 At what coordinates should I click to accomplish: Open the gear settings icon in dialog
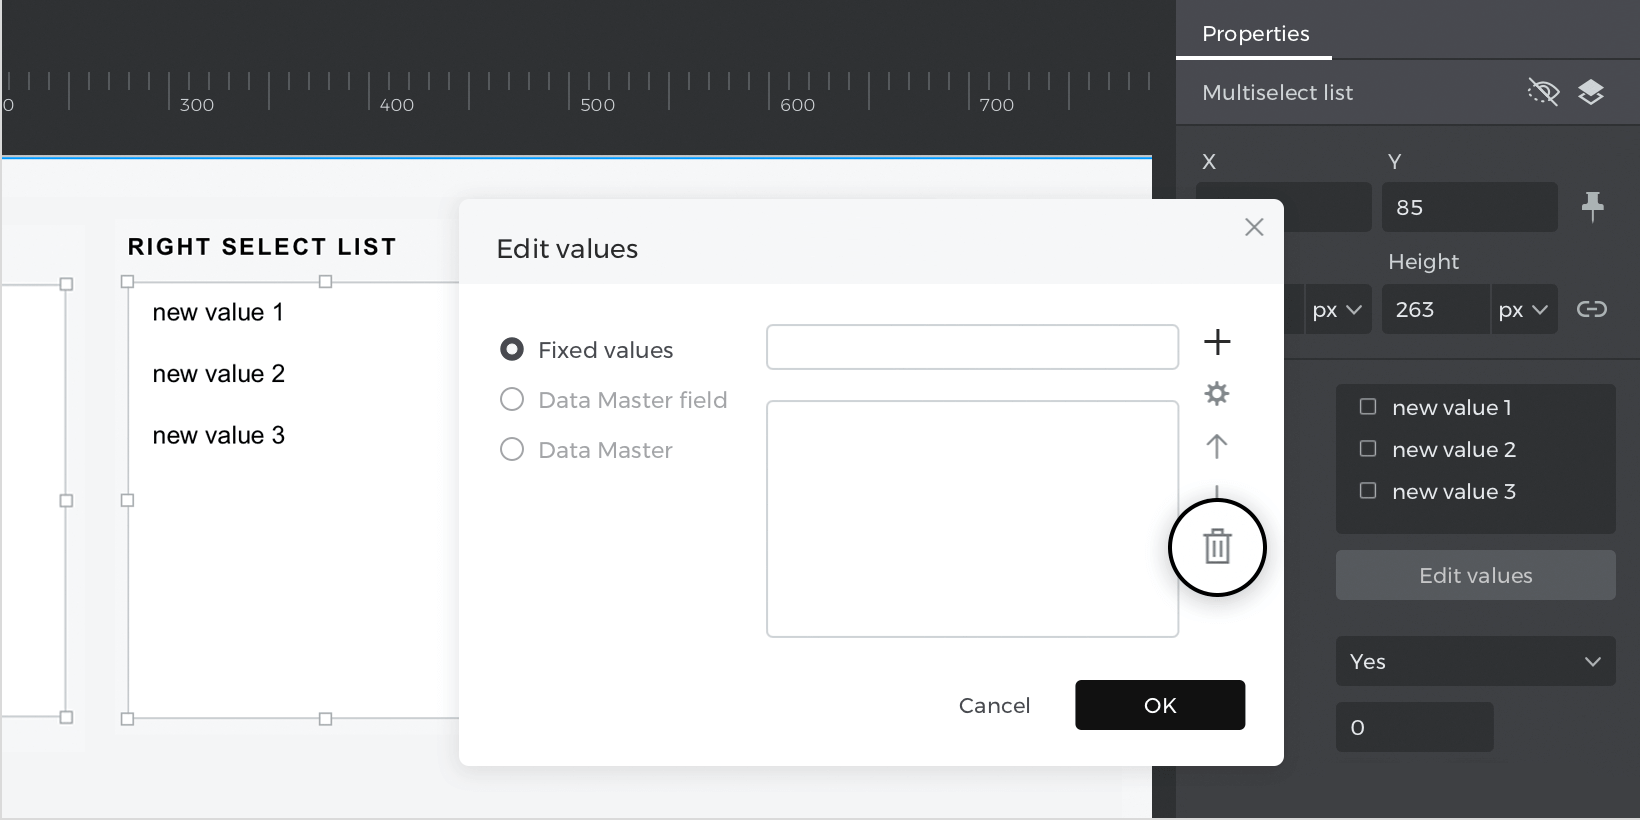1217,394
